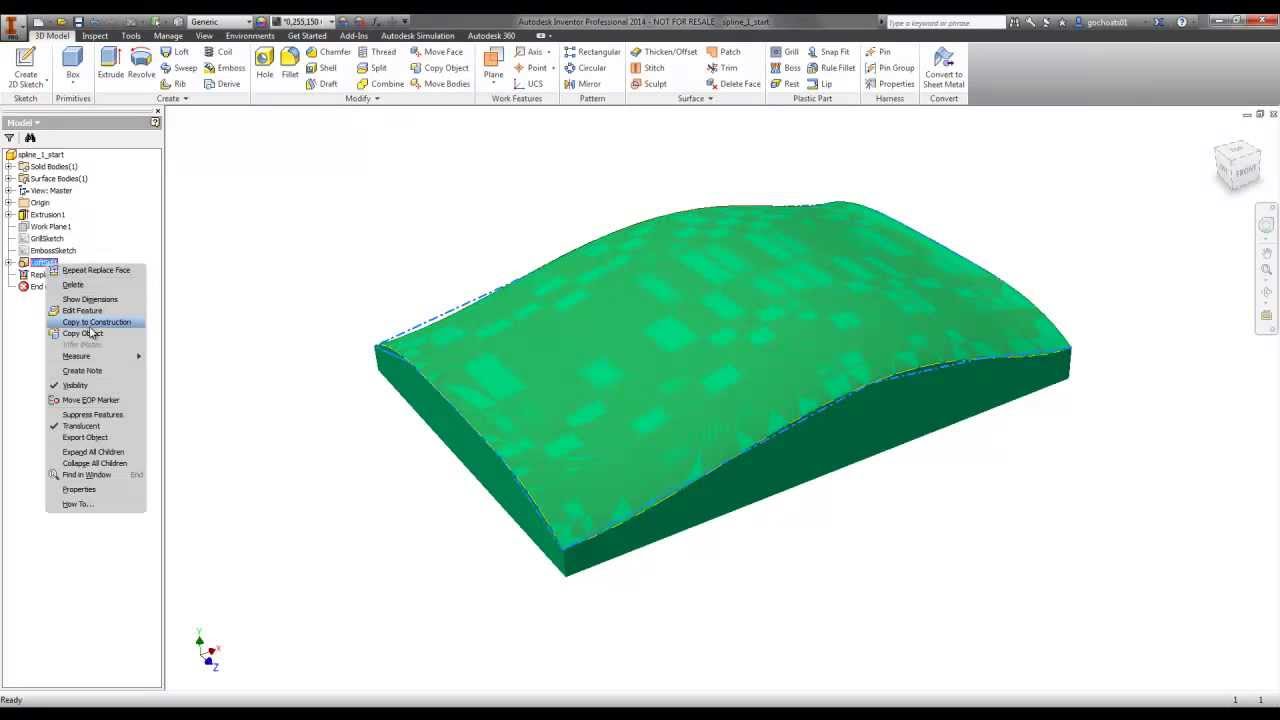Select the Rectangular pattern tool
The image size is (1280, 720).
click(592, 52)
